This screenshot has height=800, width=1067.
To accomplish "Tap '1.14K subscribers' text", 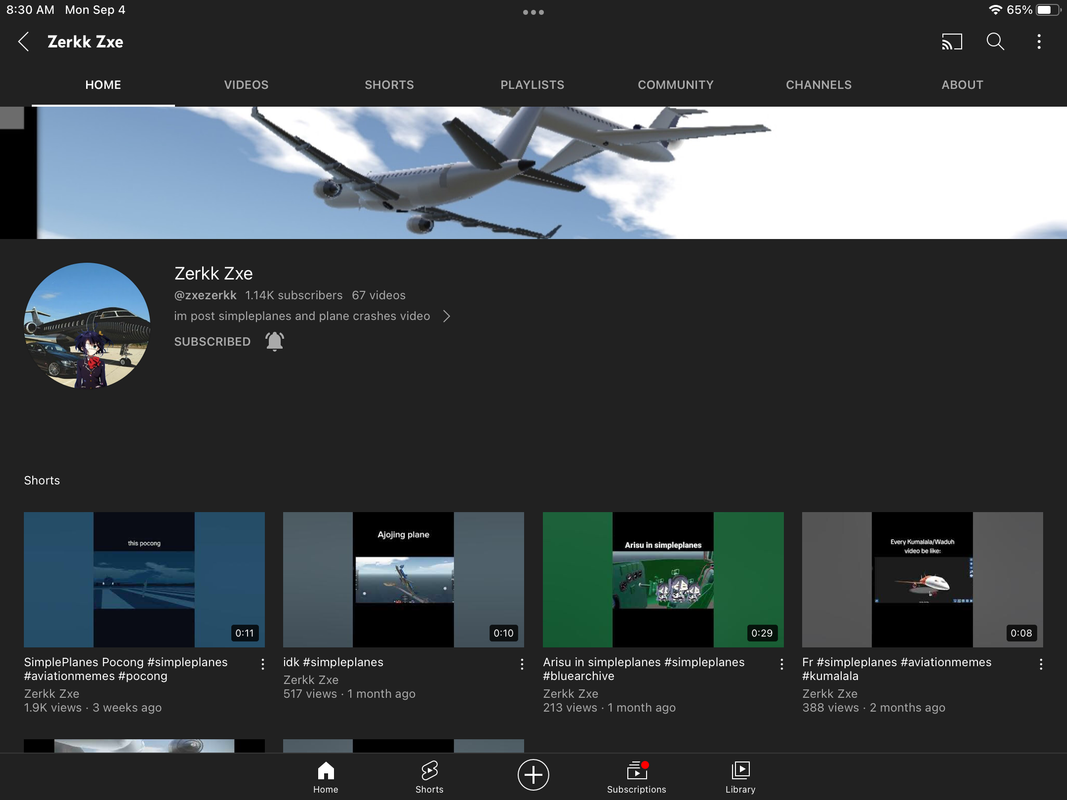I will 294,295.
